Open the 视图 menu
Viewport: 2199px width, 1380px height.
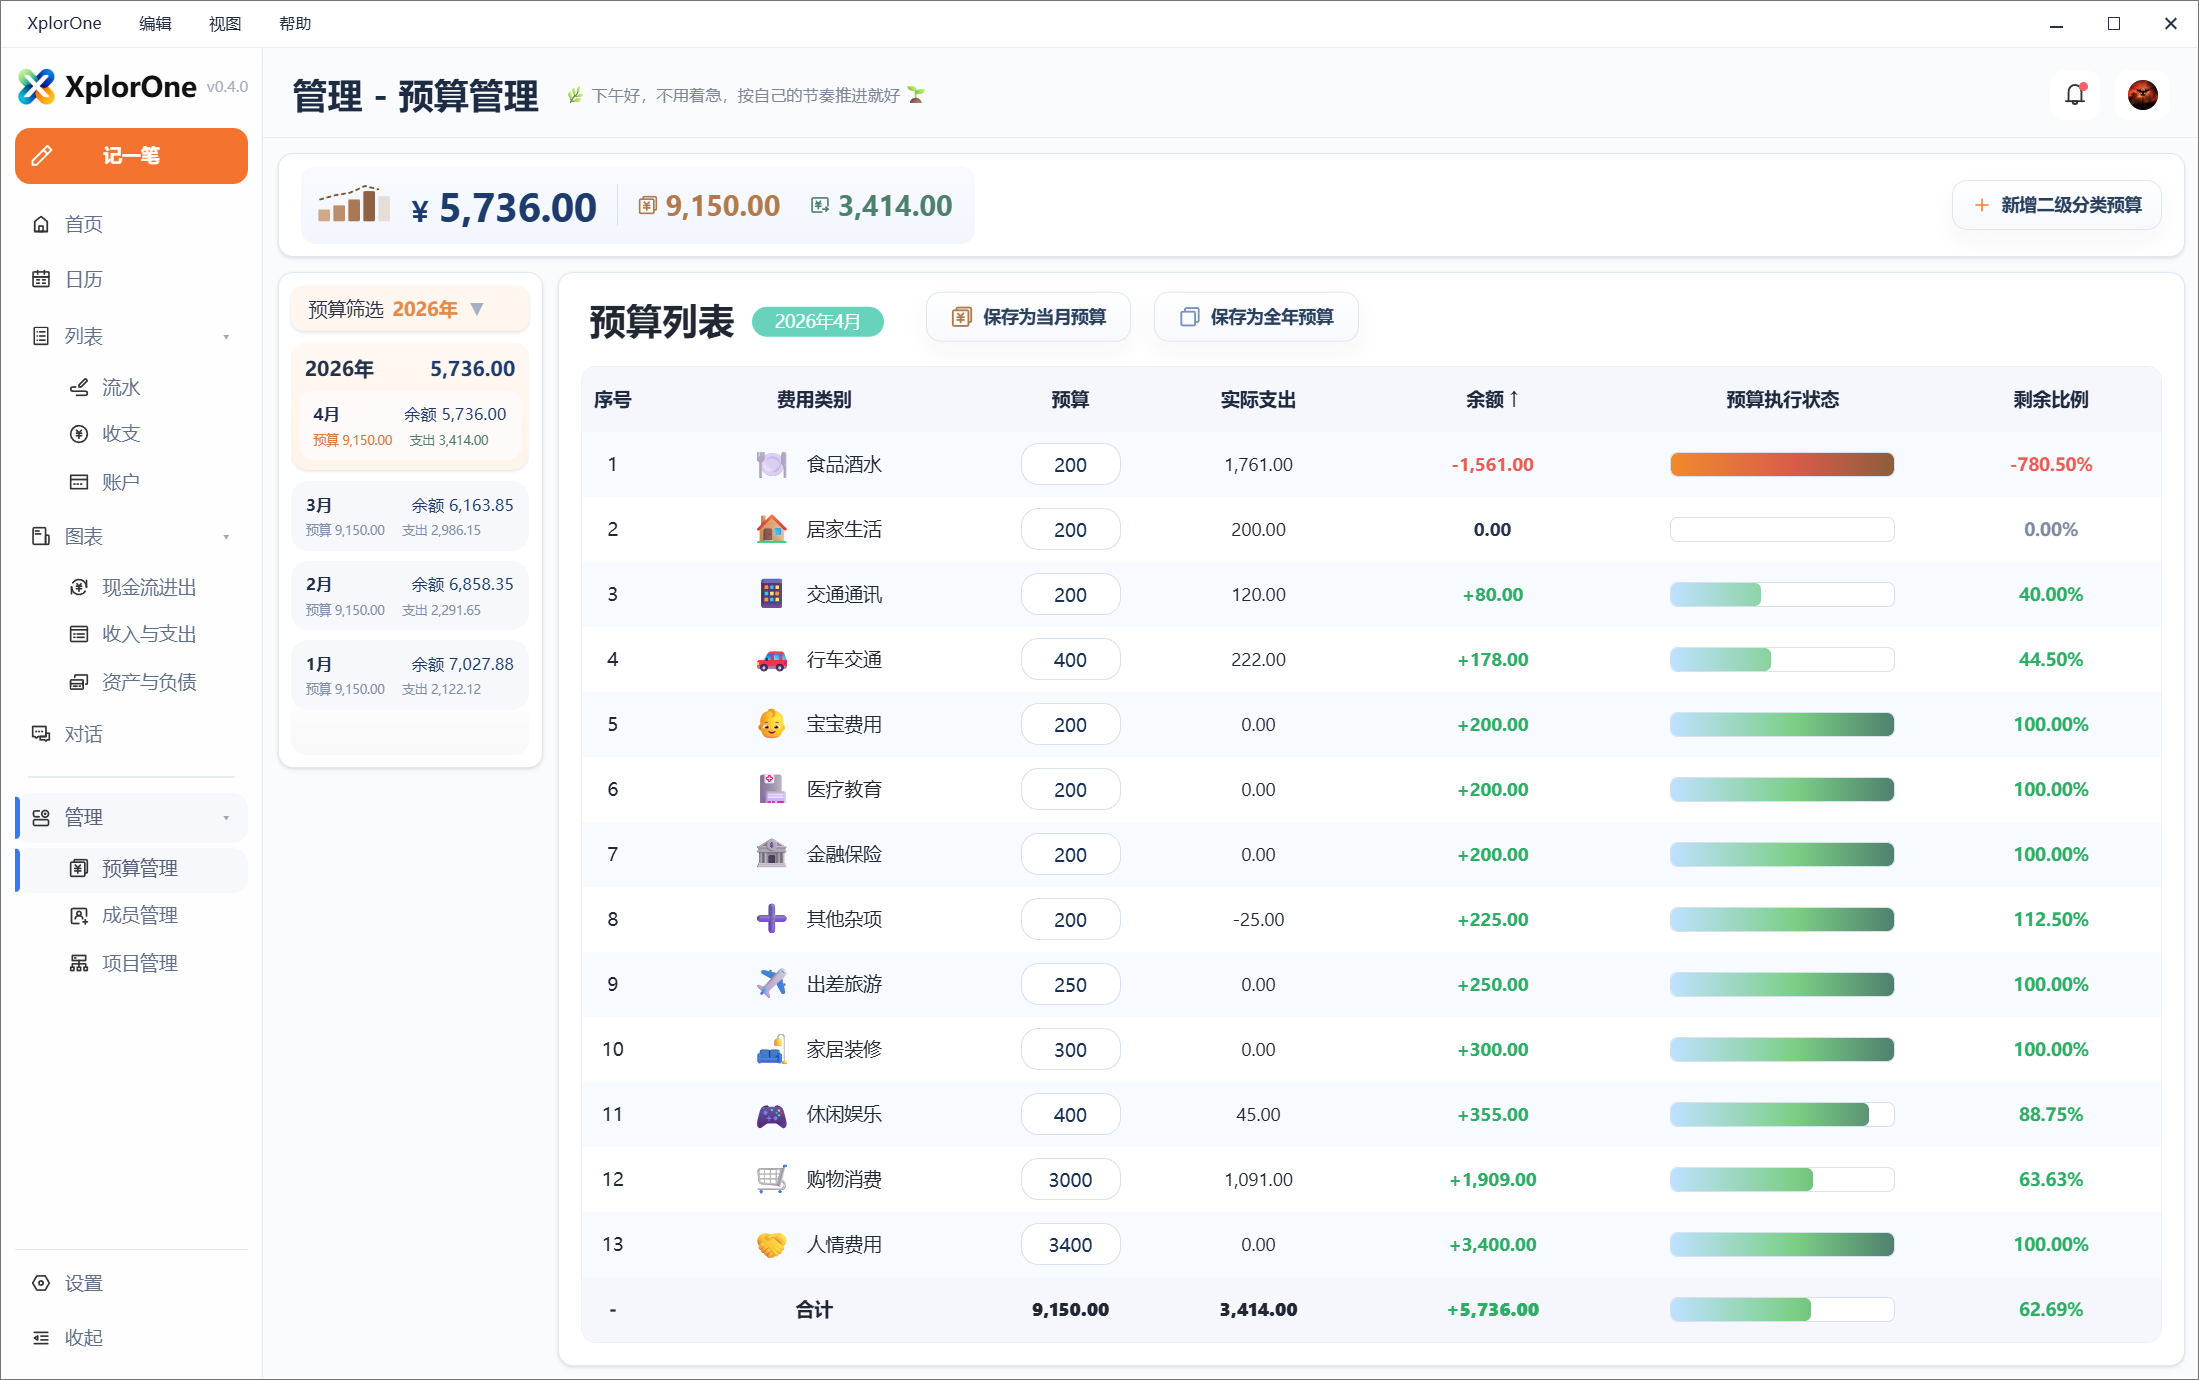pyautogui.click(x=225, y=23)
